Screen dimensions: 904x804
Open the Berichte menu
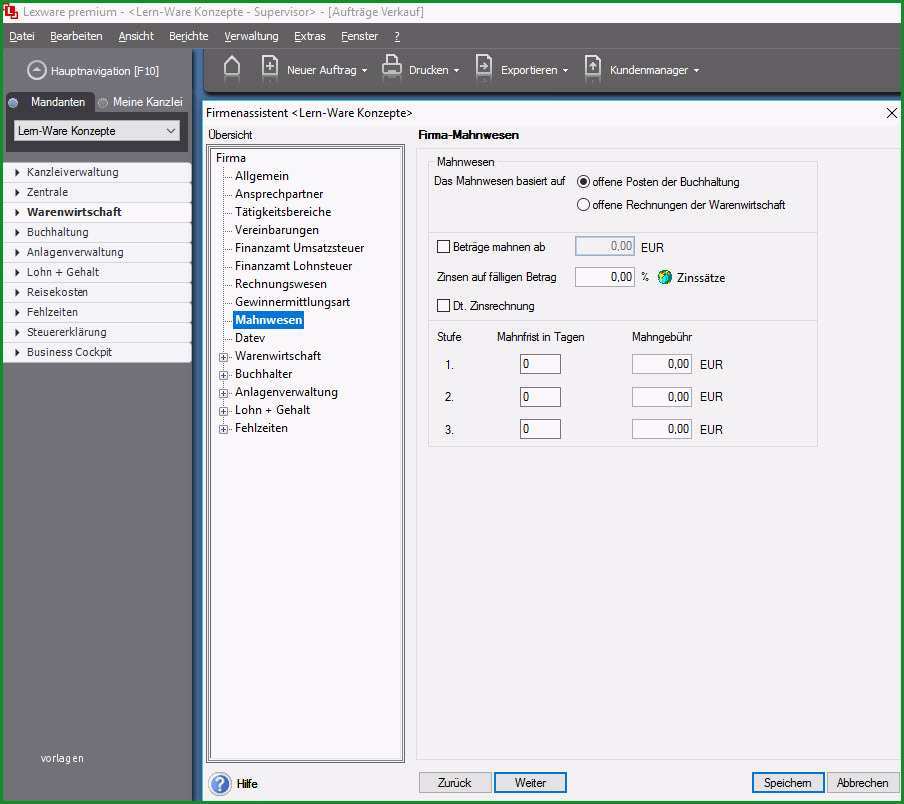(x=189, y=36)
